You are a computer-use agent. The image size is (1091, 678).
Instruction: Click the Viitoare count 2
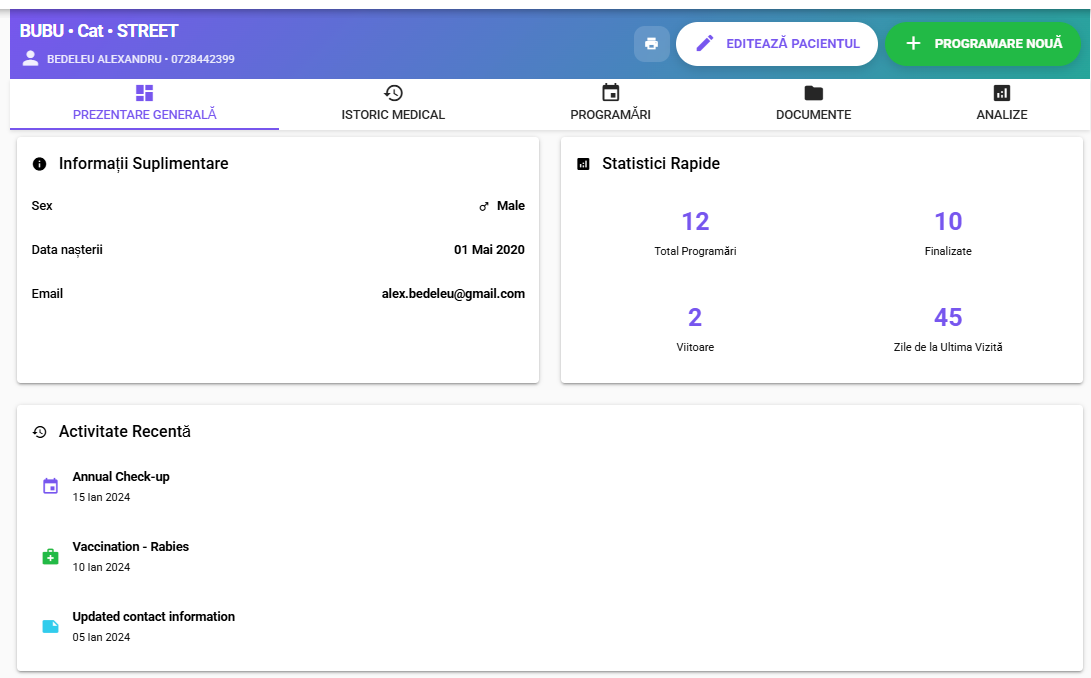(x=695, y=317)
